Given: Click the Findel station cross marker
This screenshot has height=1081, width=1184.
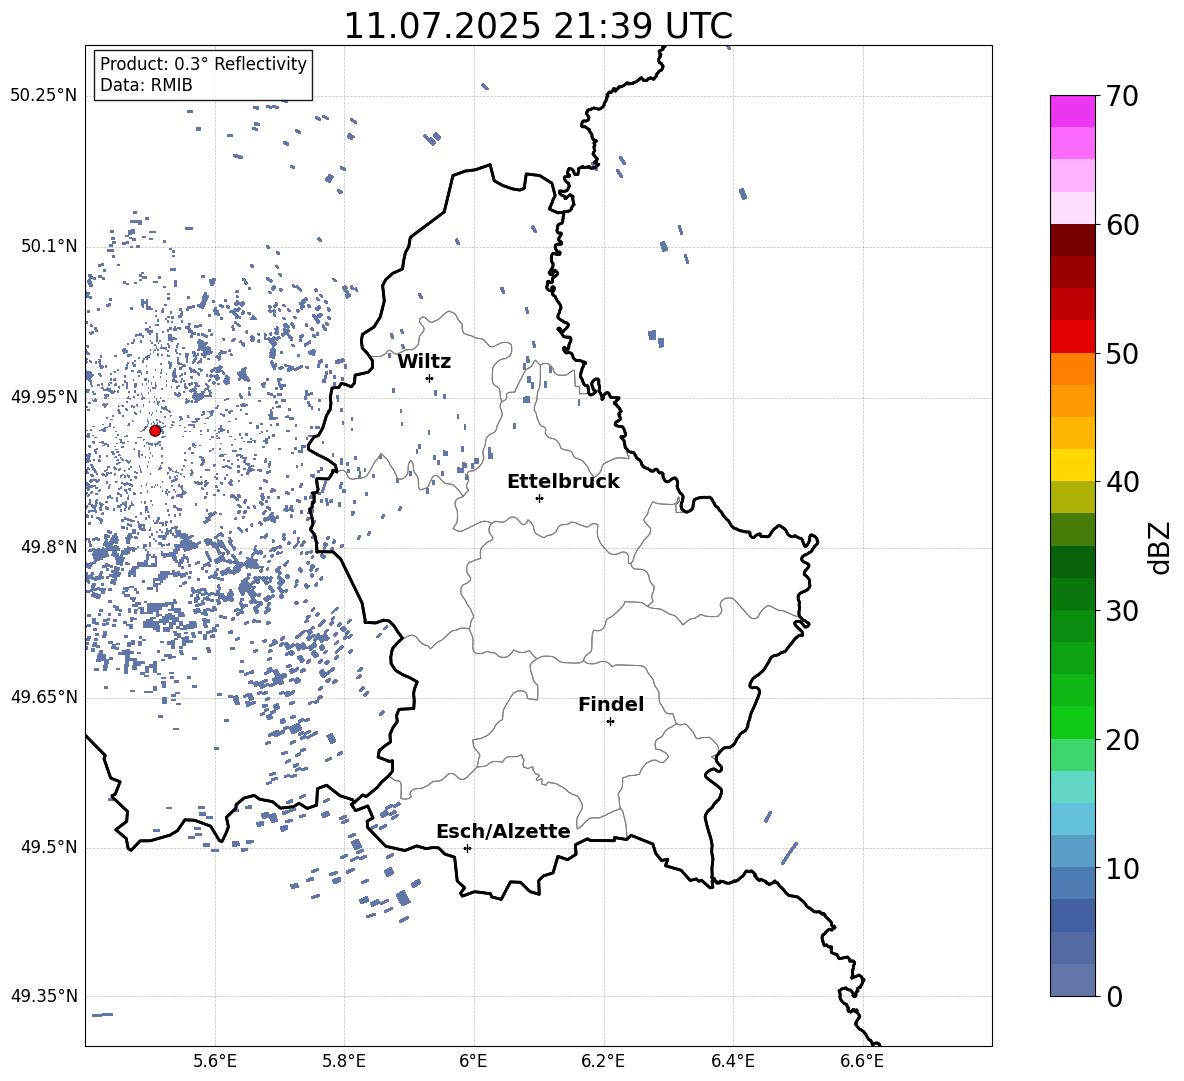Looking at the screenshot, I should [610, 722].
